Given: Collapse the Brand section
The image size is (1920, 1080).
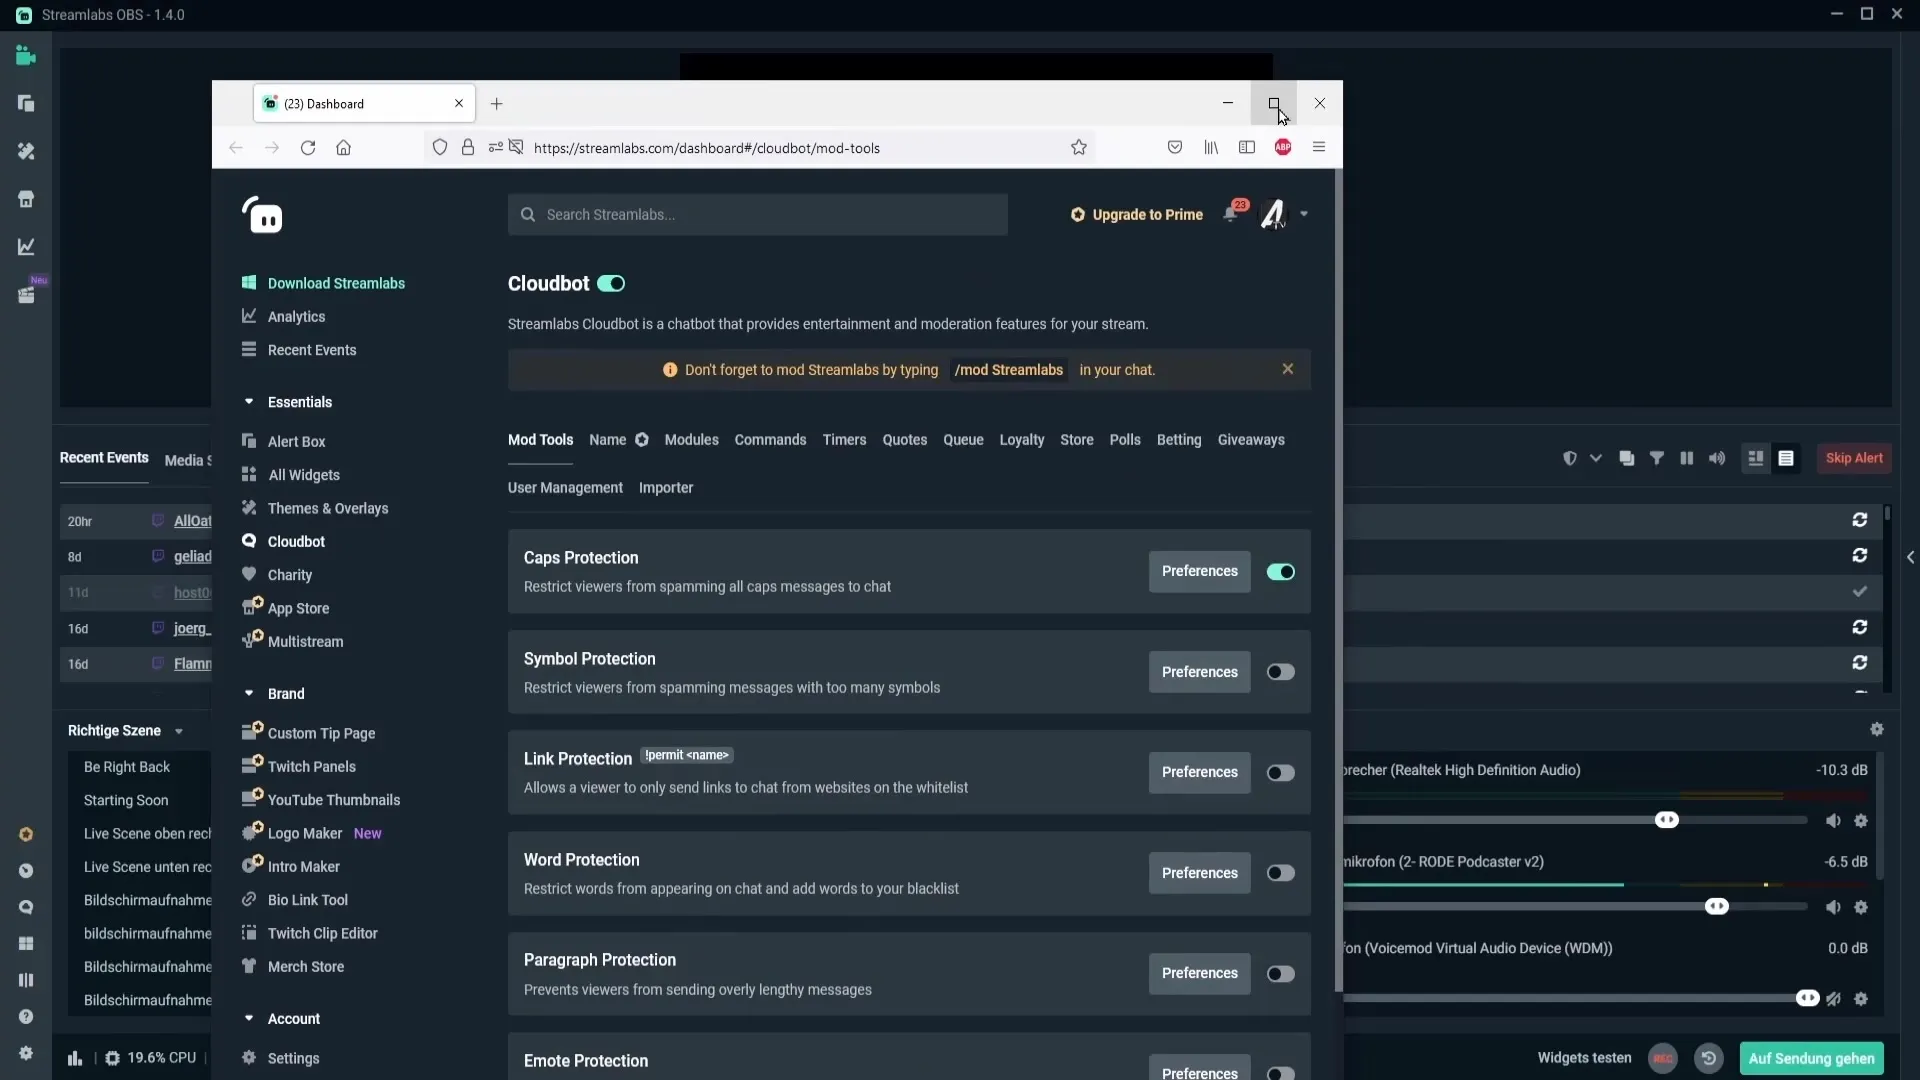Looking at the screenshot, I should (249, 693).
